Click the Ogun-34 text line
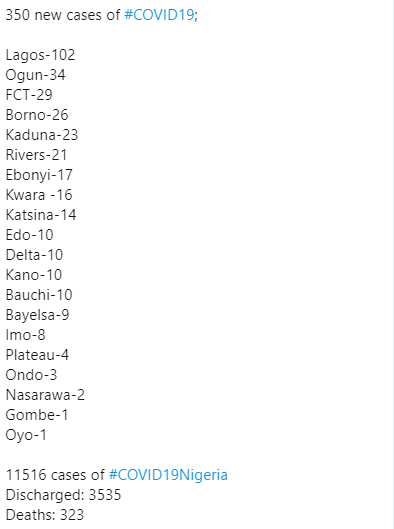 point(35,75)
